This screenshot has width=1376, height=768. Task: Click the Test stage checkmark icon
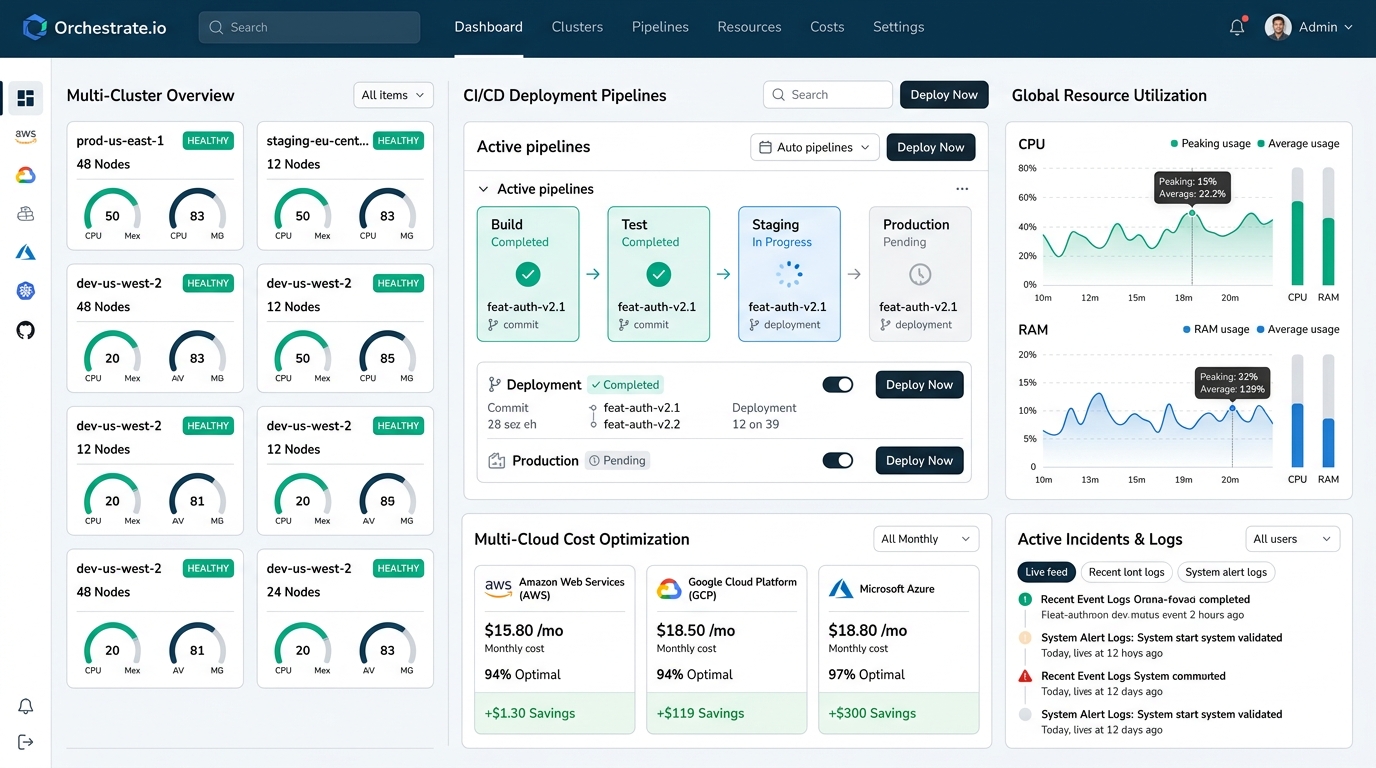[x=658, y=274]
